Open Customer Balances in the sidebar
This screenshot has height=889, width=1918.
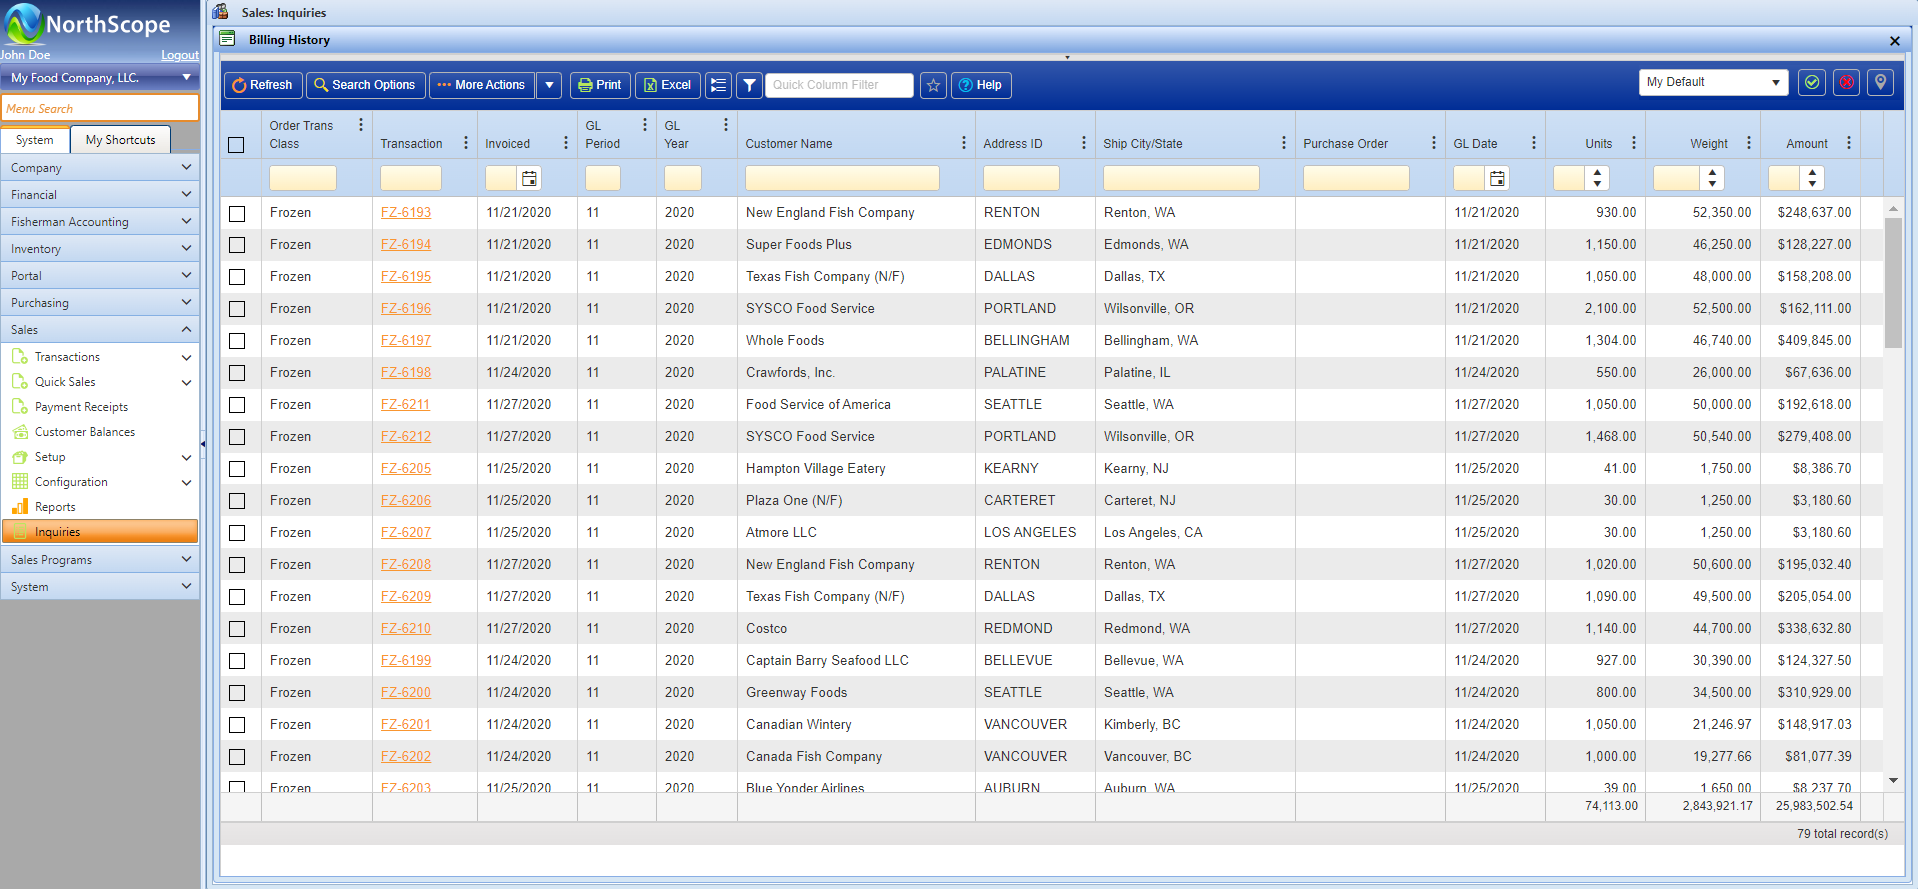tap(85, 432)
